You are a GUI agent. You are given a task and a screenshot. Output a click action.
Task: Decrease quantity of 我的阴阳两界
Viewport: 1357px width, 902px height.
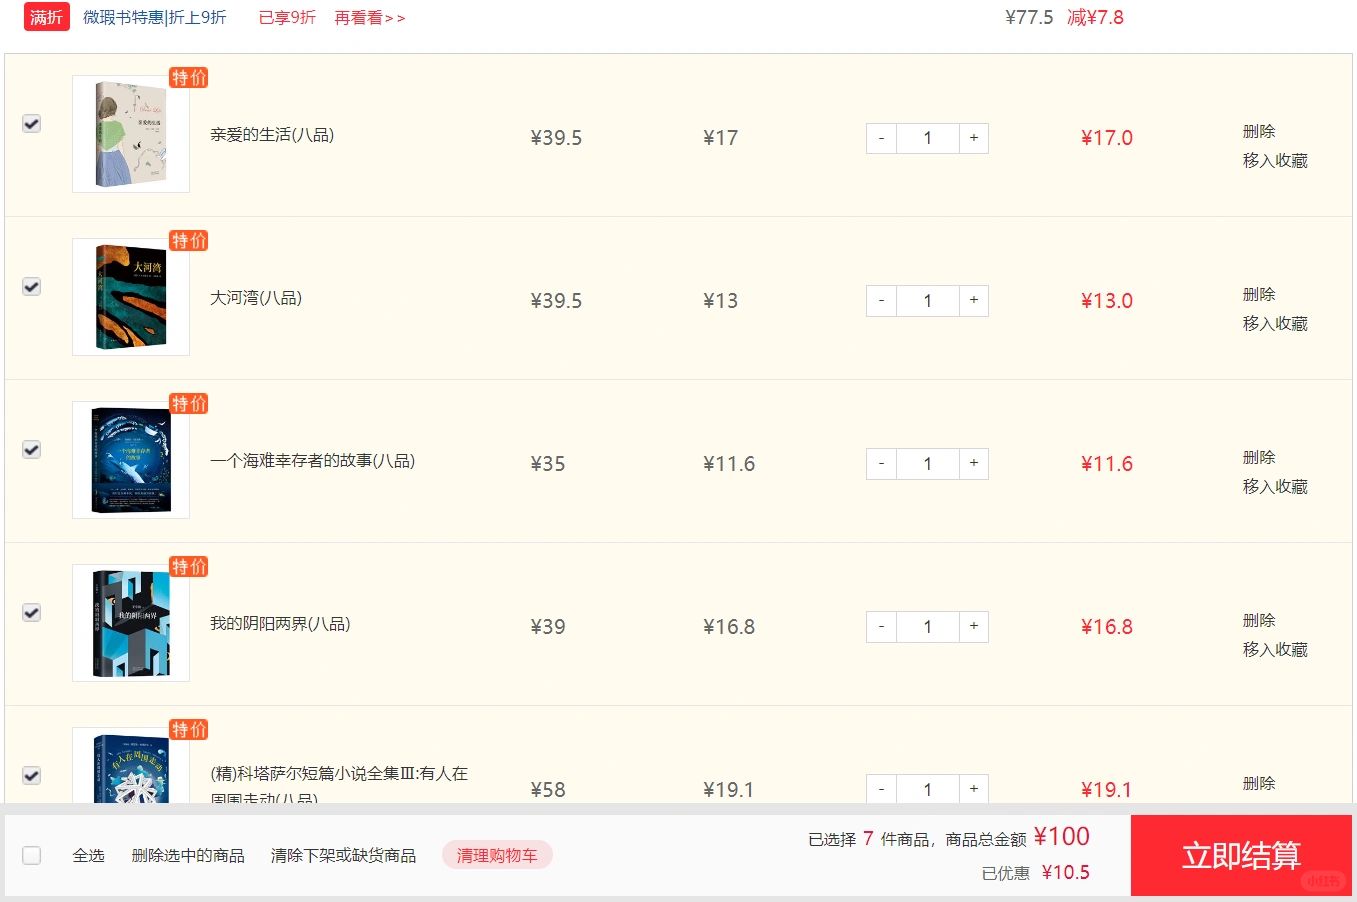click(881, 627)
